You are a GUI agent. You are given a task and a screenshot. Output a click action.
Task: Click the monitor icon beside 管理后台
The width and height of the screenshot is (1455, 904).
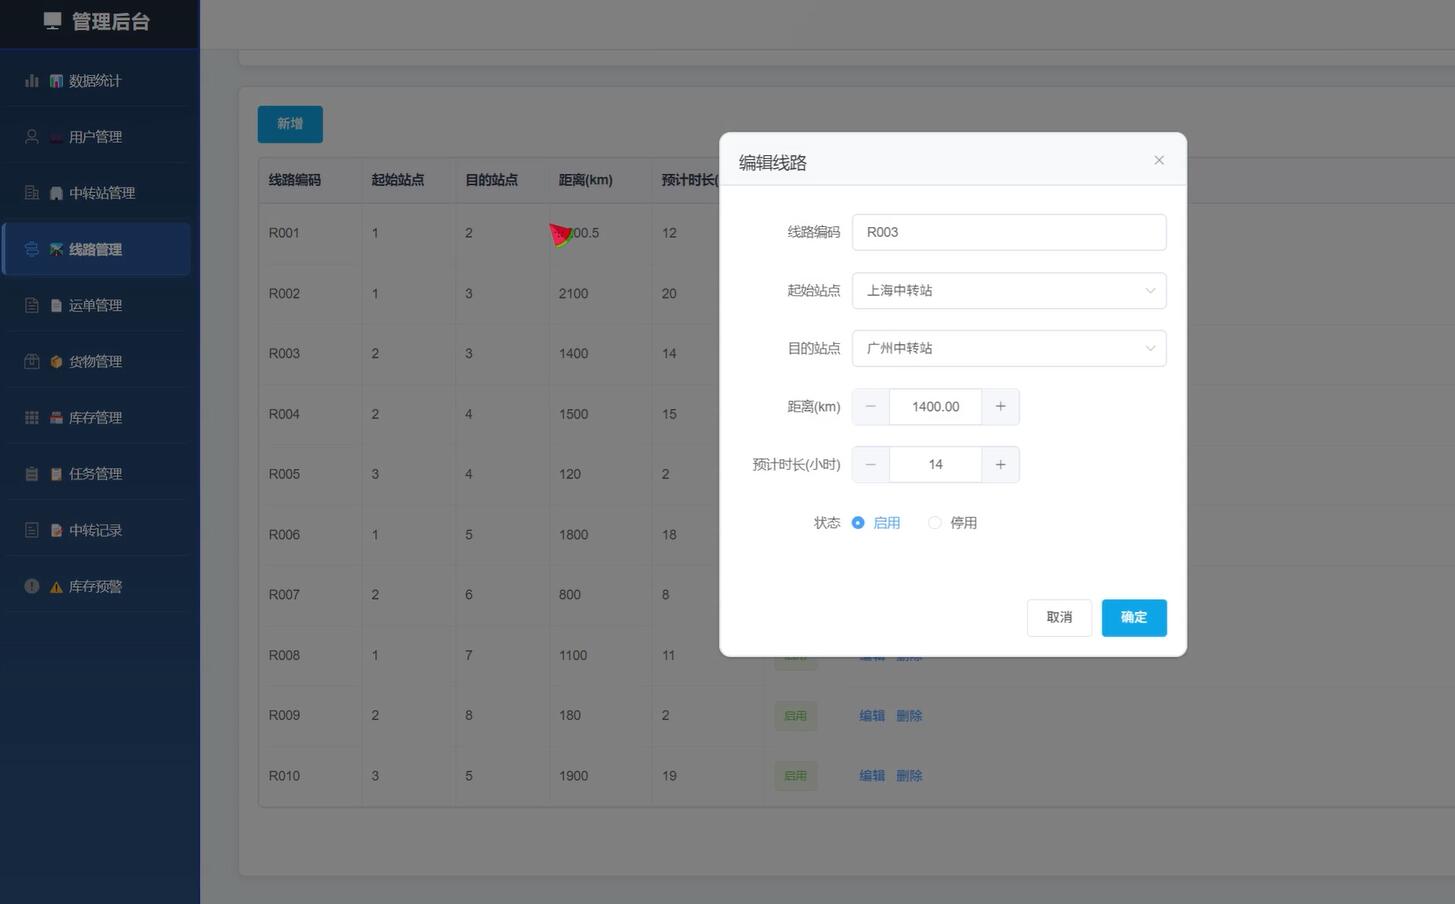53,21
